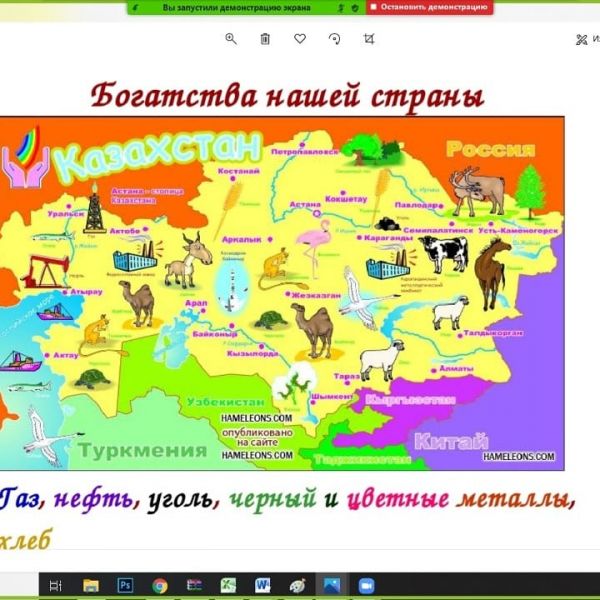Viewport: 600px width, 600px height.
Task: Add the image to favorites with the heart icon
Action: pos(300,39)
